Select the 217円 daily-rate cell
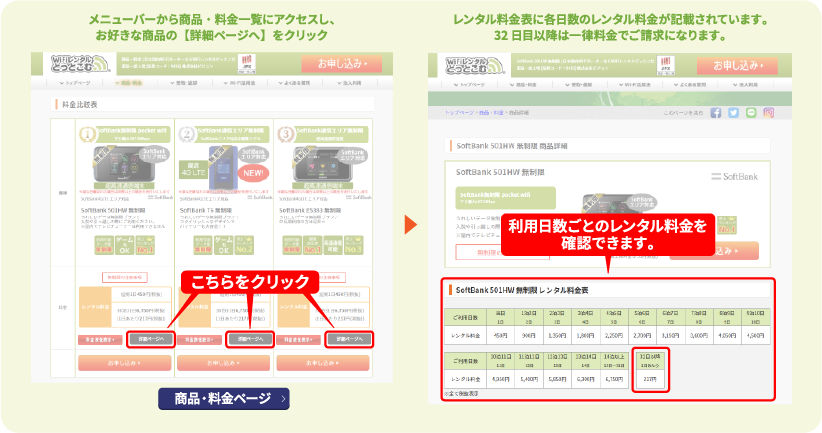The width and height of the screenshot is (822, 433). [x=650, y=379]
